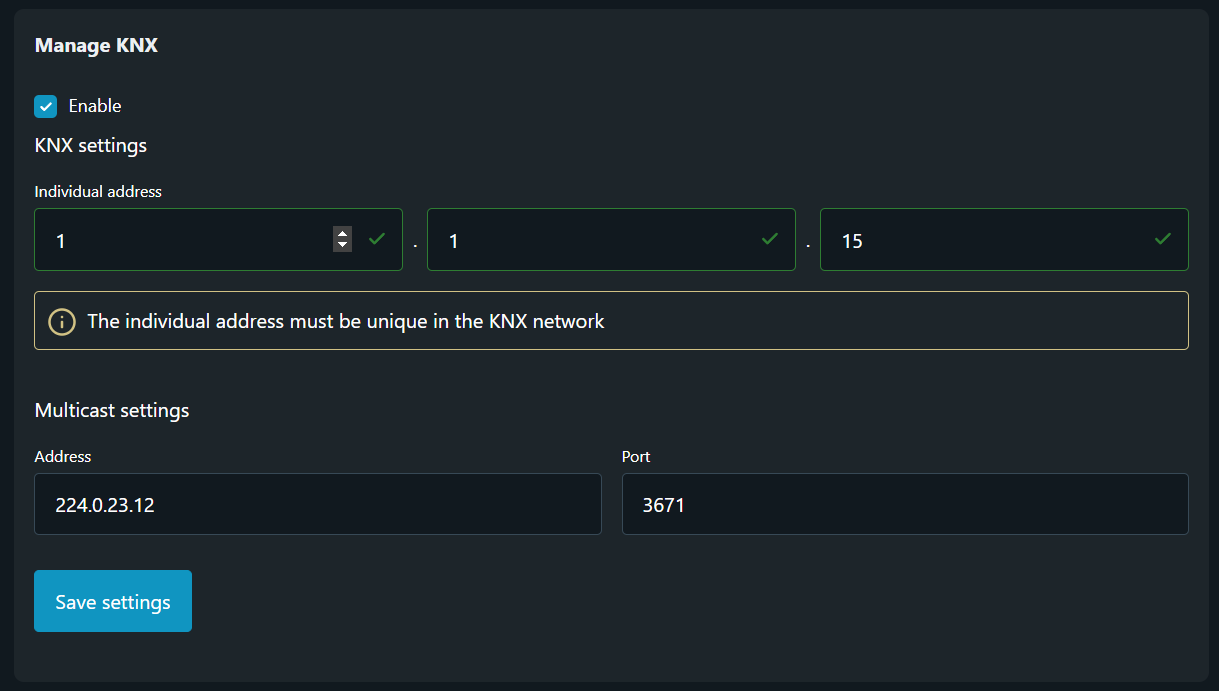Increment the first individual address with the up arrow

point(342,233)
